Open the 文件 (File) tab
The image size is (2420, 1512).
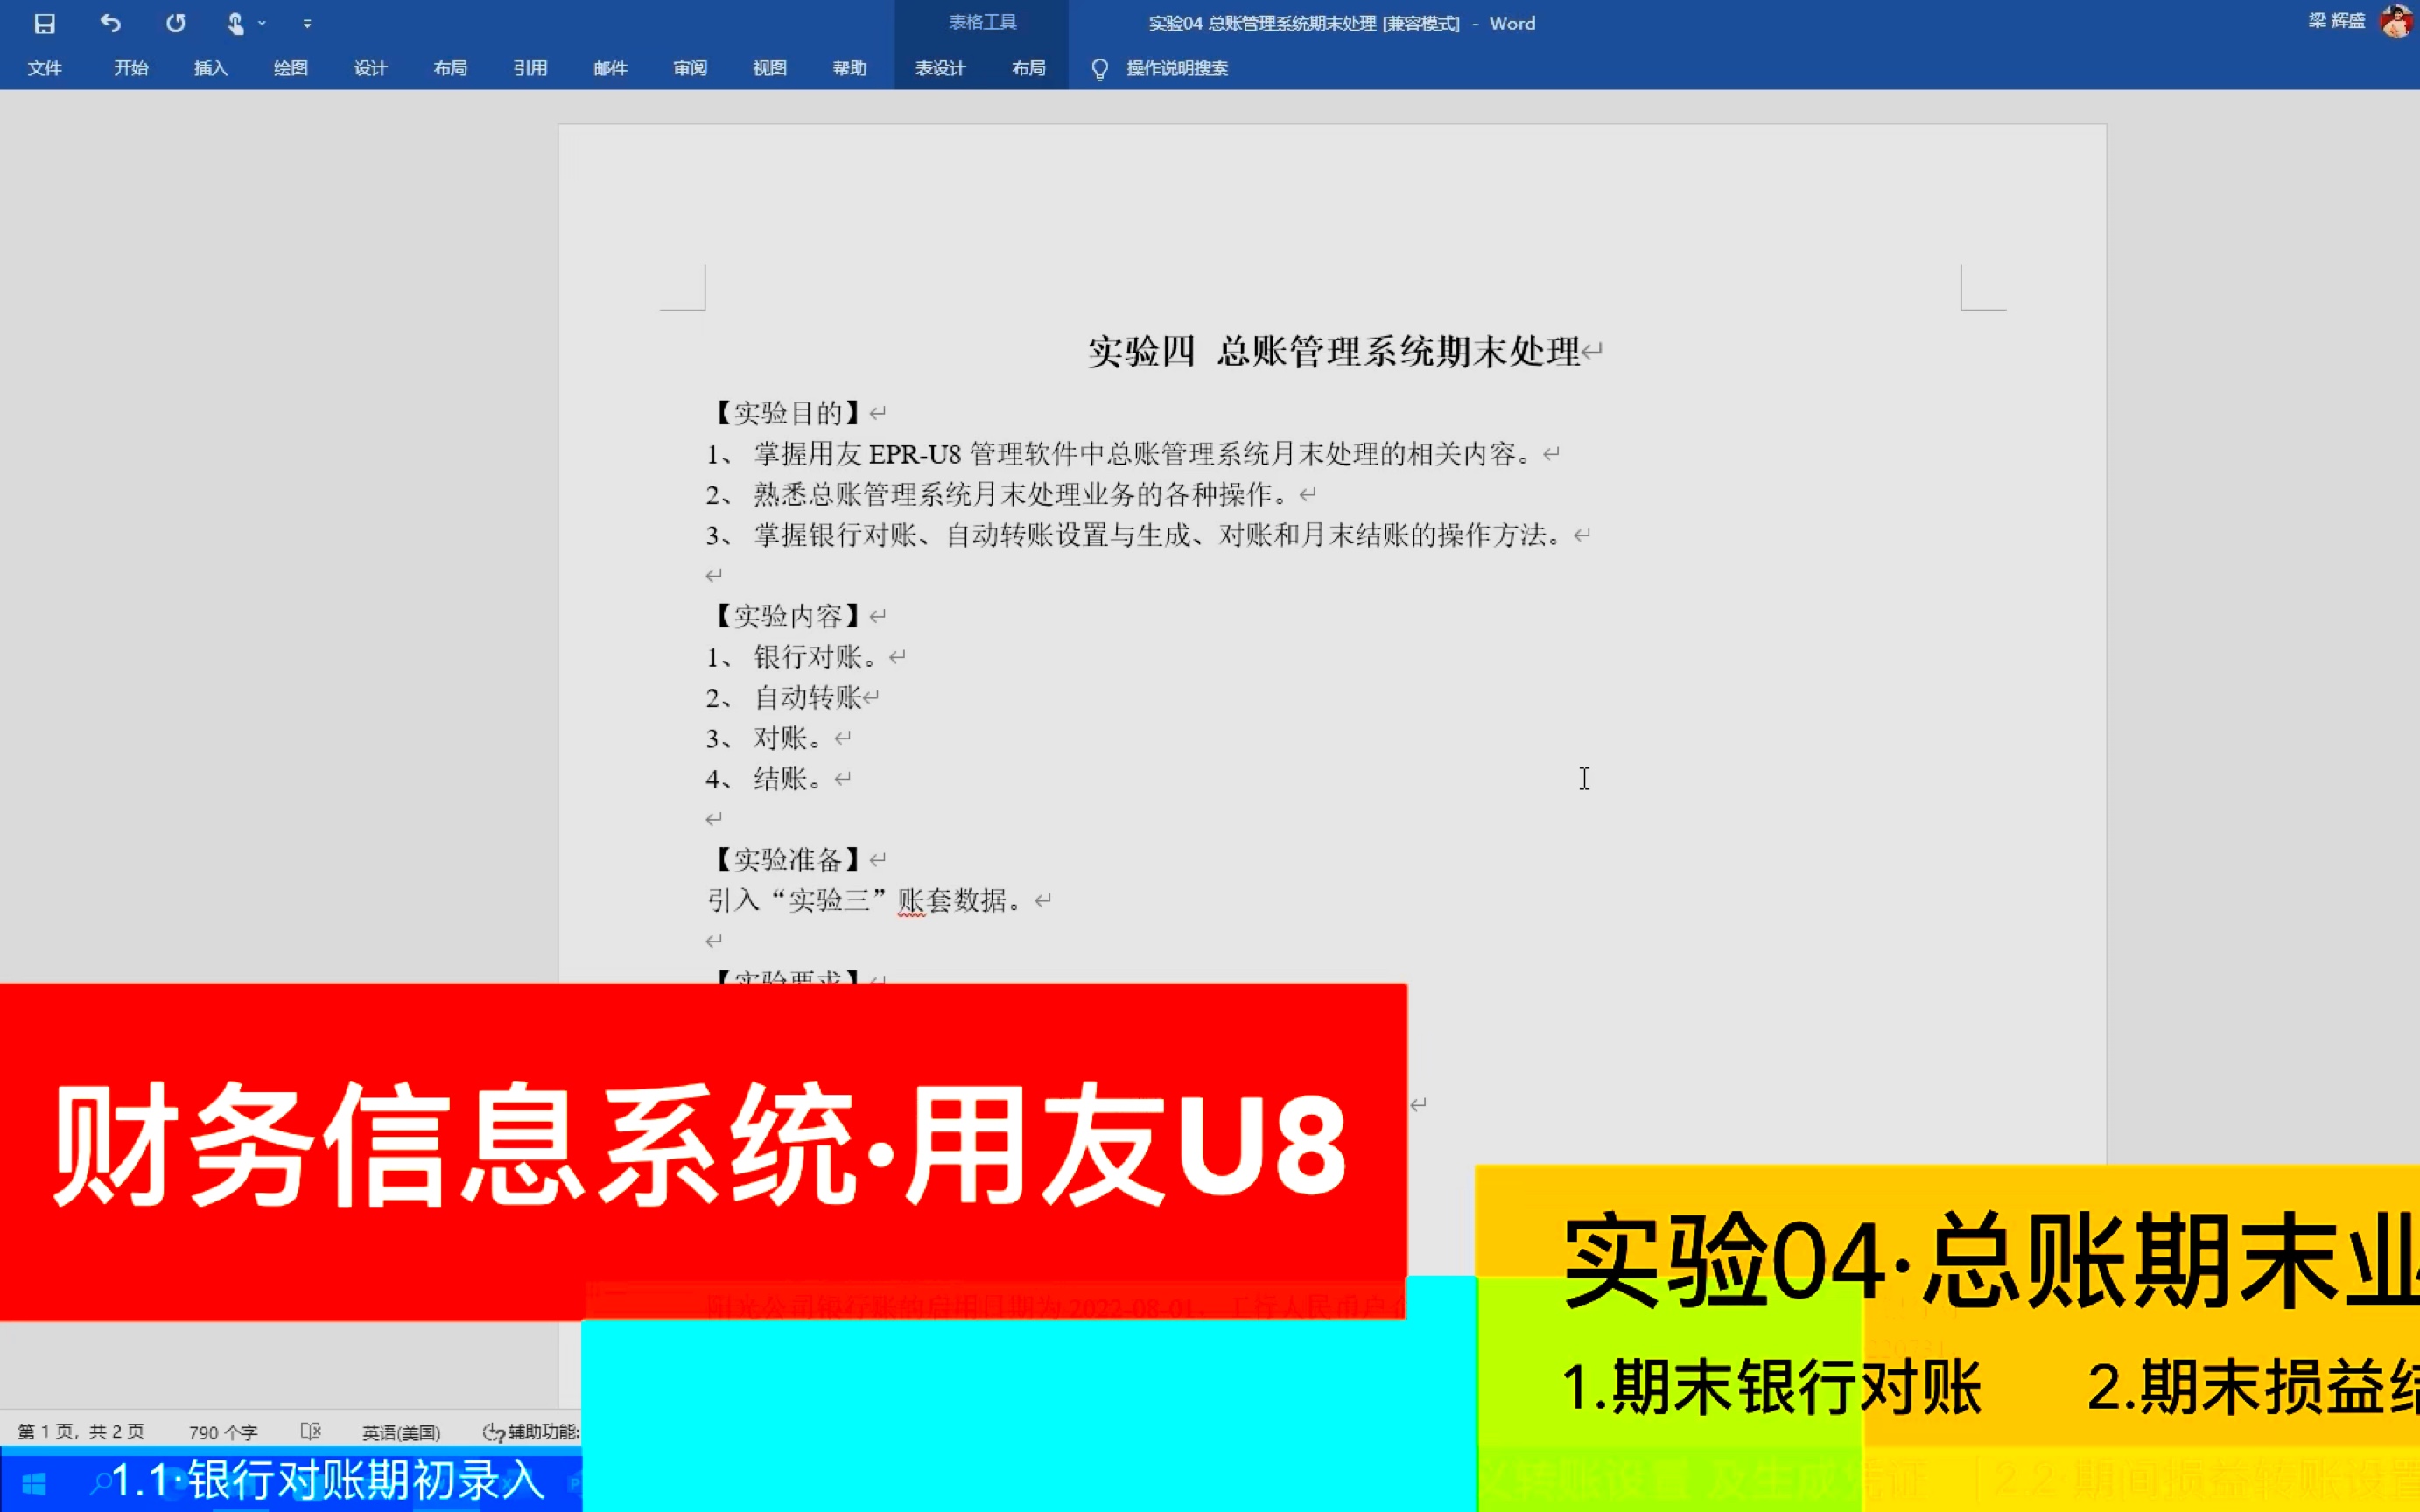point(44,68)
